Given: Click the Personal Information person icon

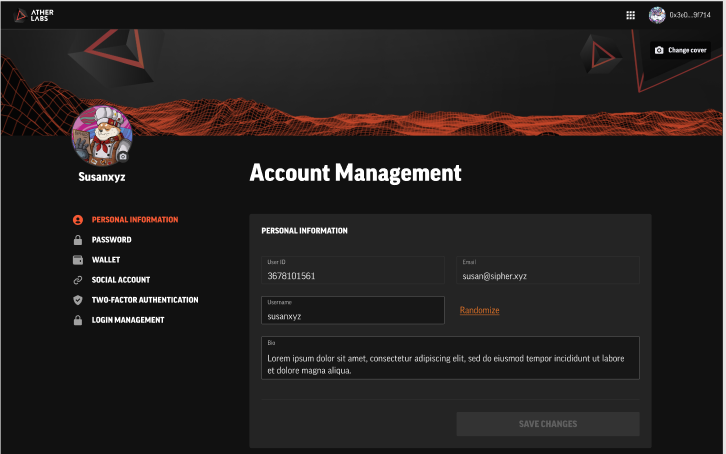Looking at the screenshot, I should [78, 220].
